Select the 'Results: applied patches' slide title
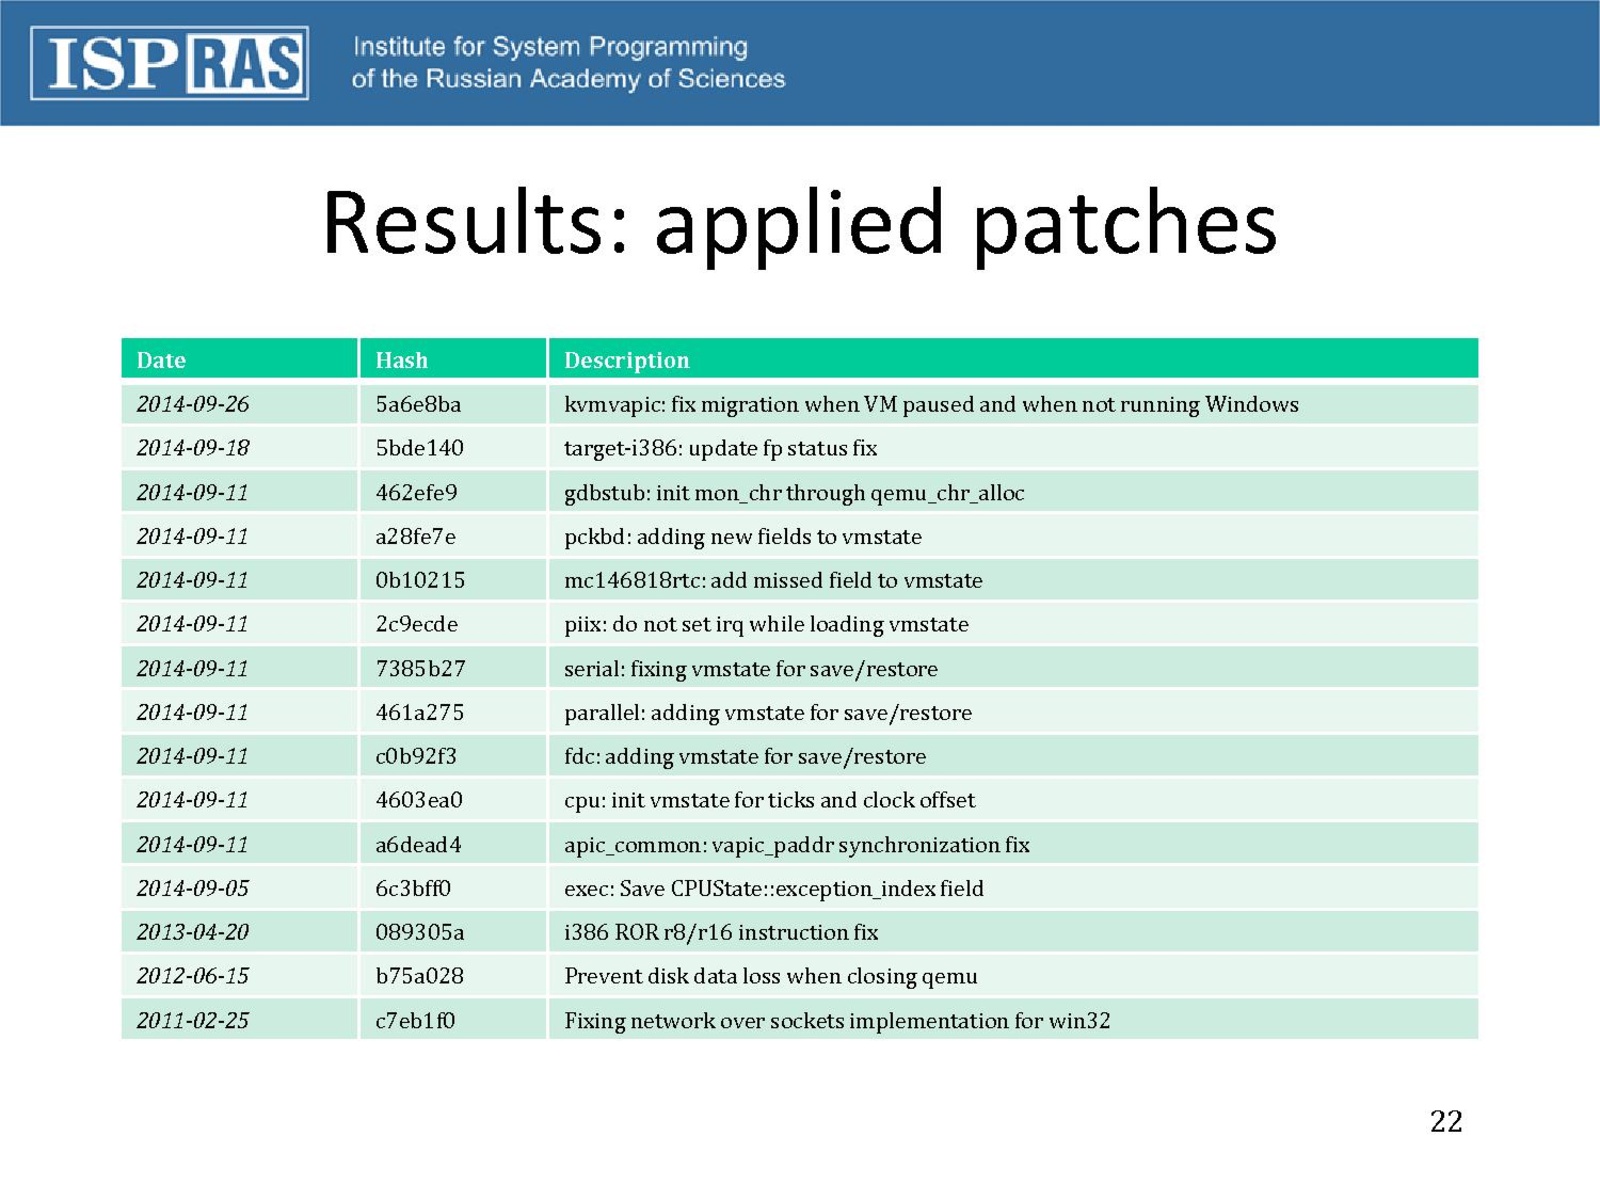The height and width of the screenshot is (1200, 1600). pyautogui.click(x=799, y=222)
